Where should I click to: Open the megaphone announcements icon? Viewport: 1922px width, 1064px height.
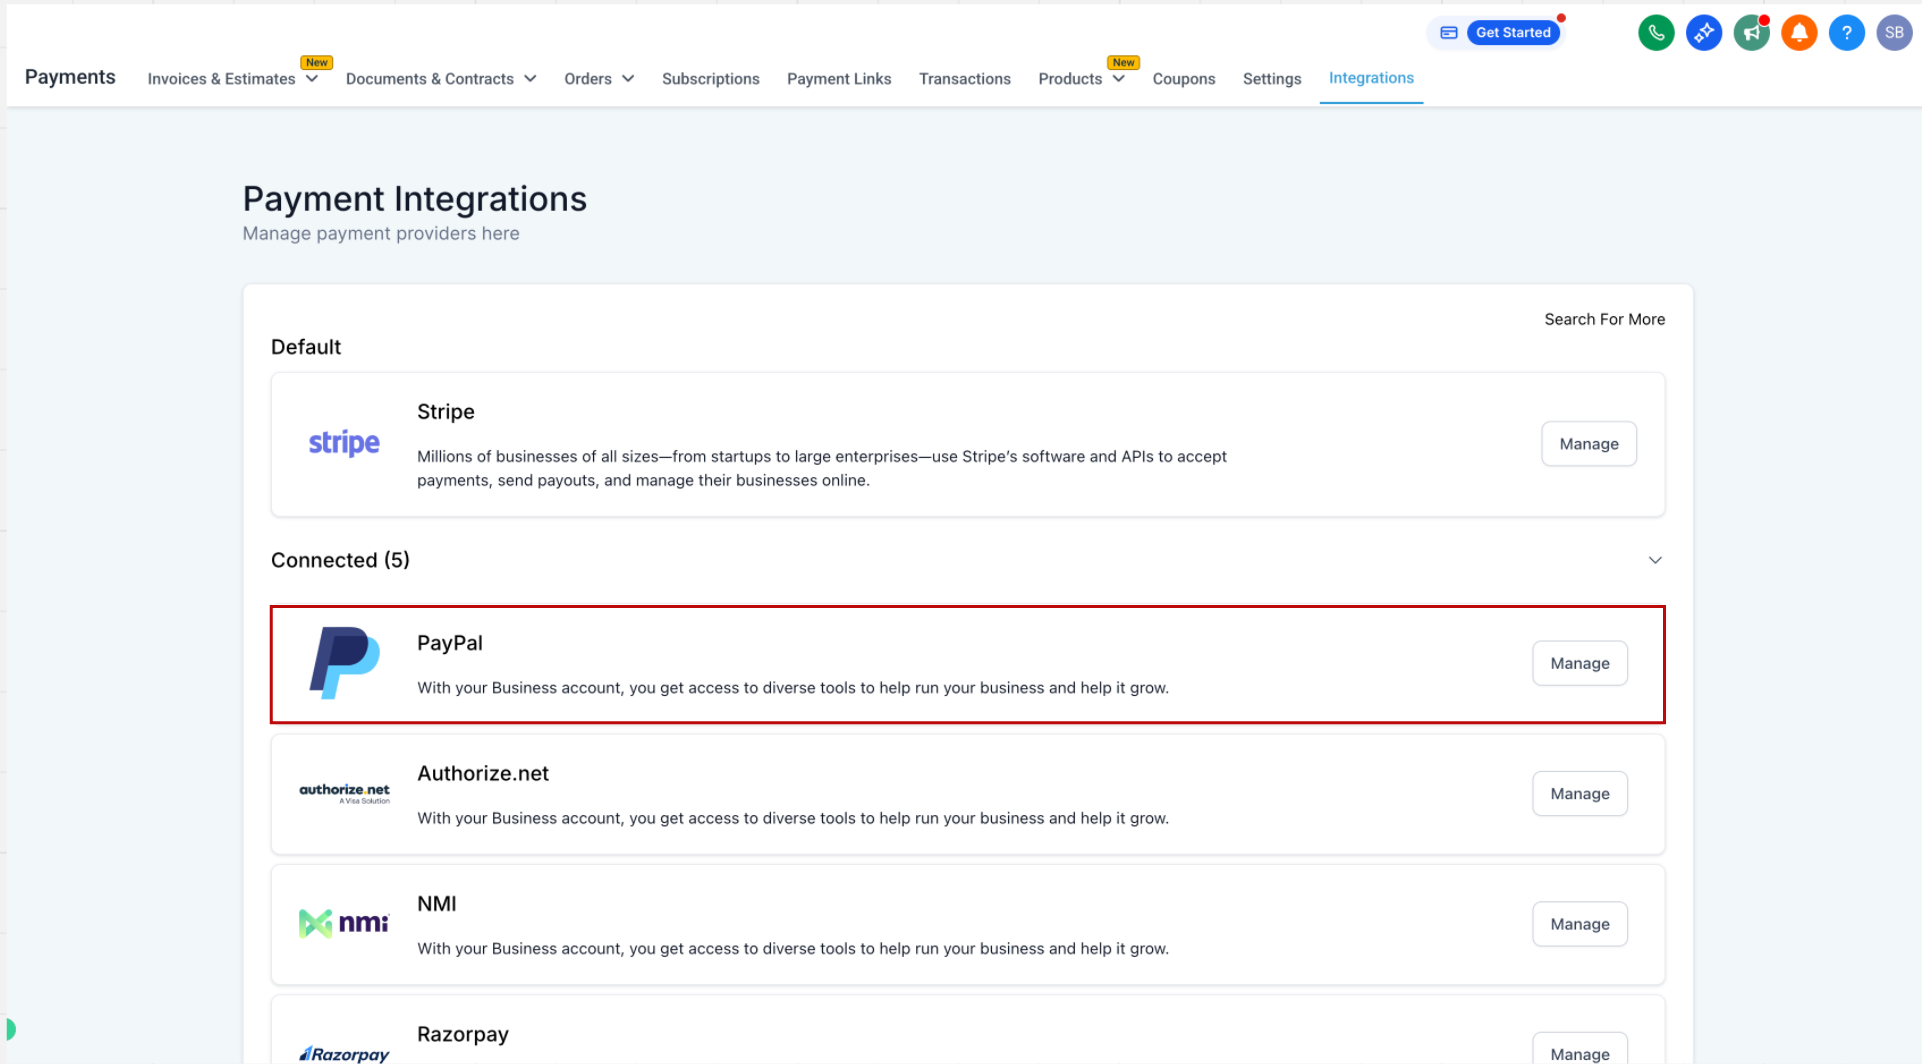1751,33
